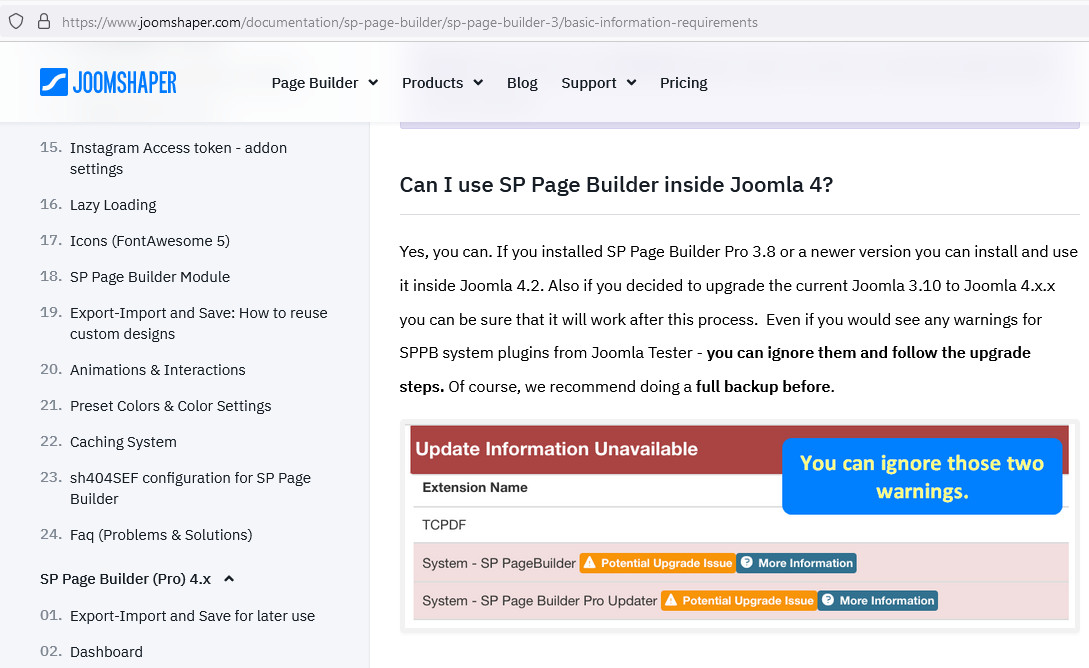1089x668 pixels.
Task: Open the Pricing page
Action: point(683,83)
